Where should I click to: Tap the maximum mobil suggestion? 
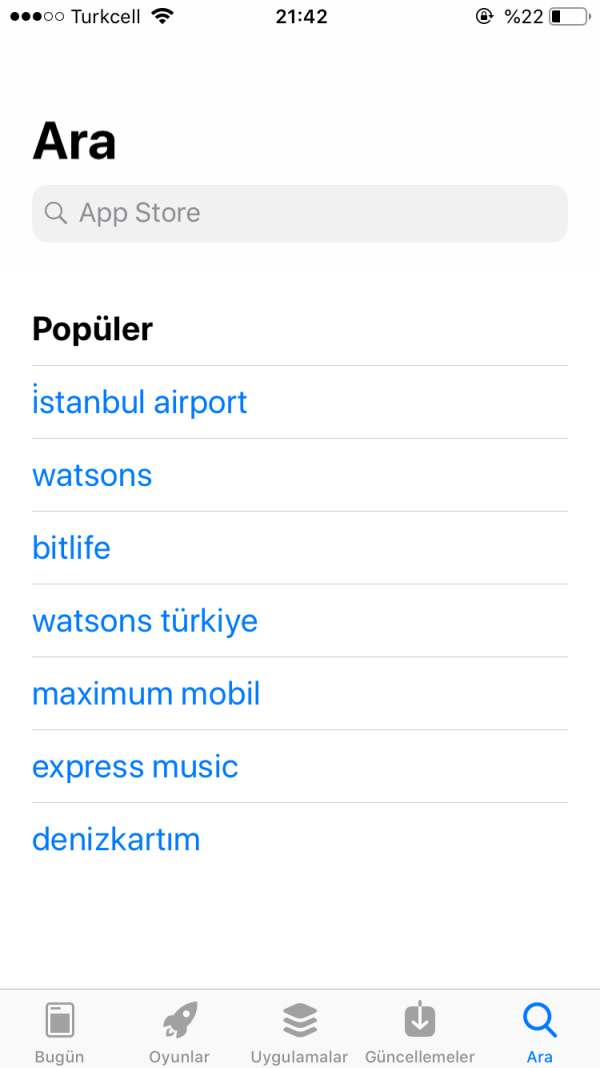tap(146, 694)
